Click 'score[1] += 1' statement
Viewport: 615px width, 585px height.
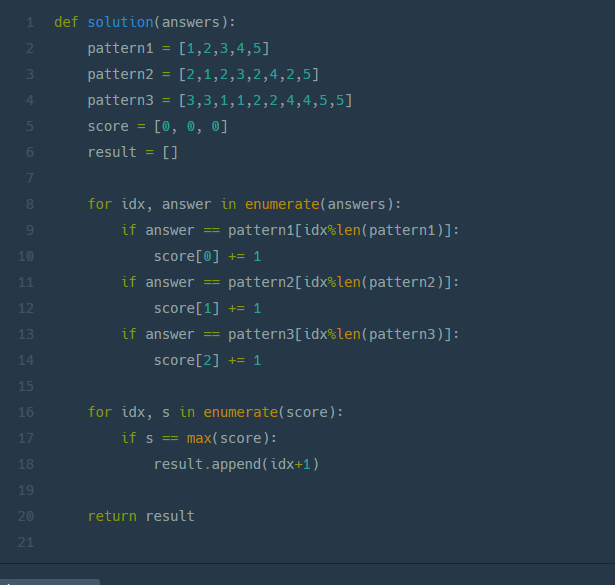click(207, 308)
